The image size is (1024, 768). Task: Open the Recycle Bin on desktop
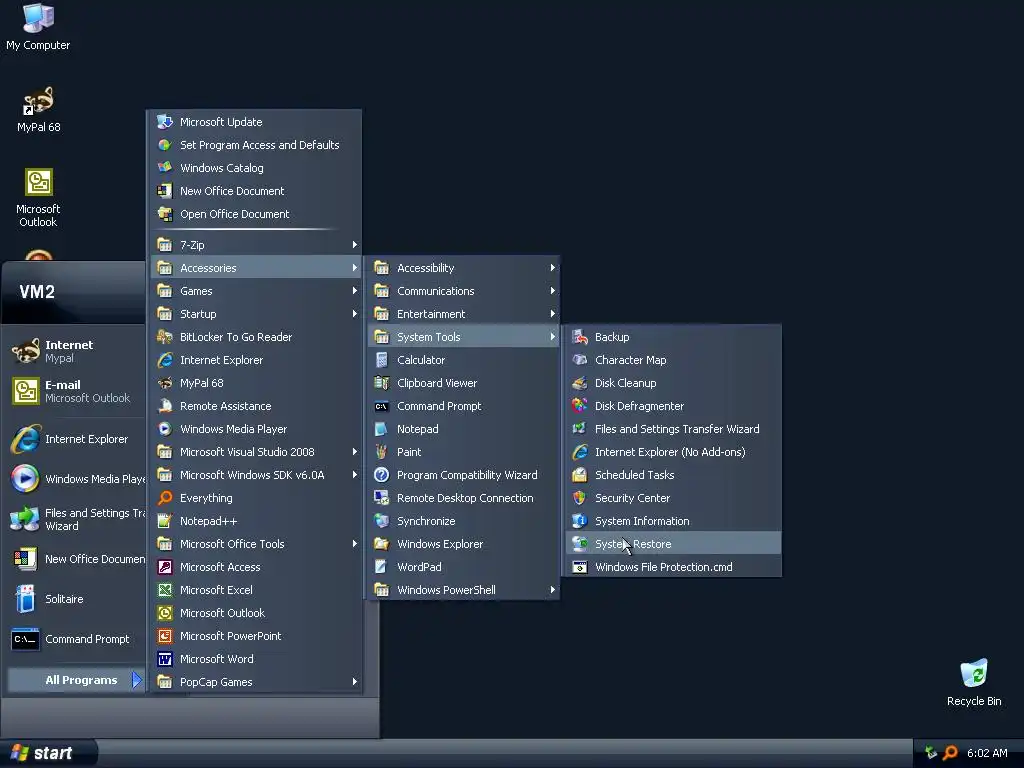[x=974, y=682]
